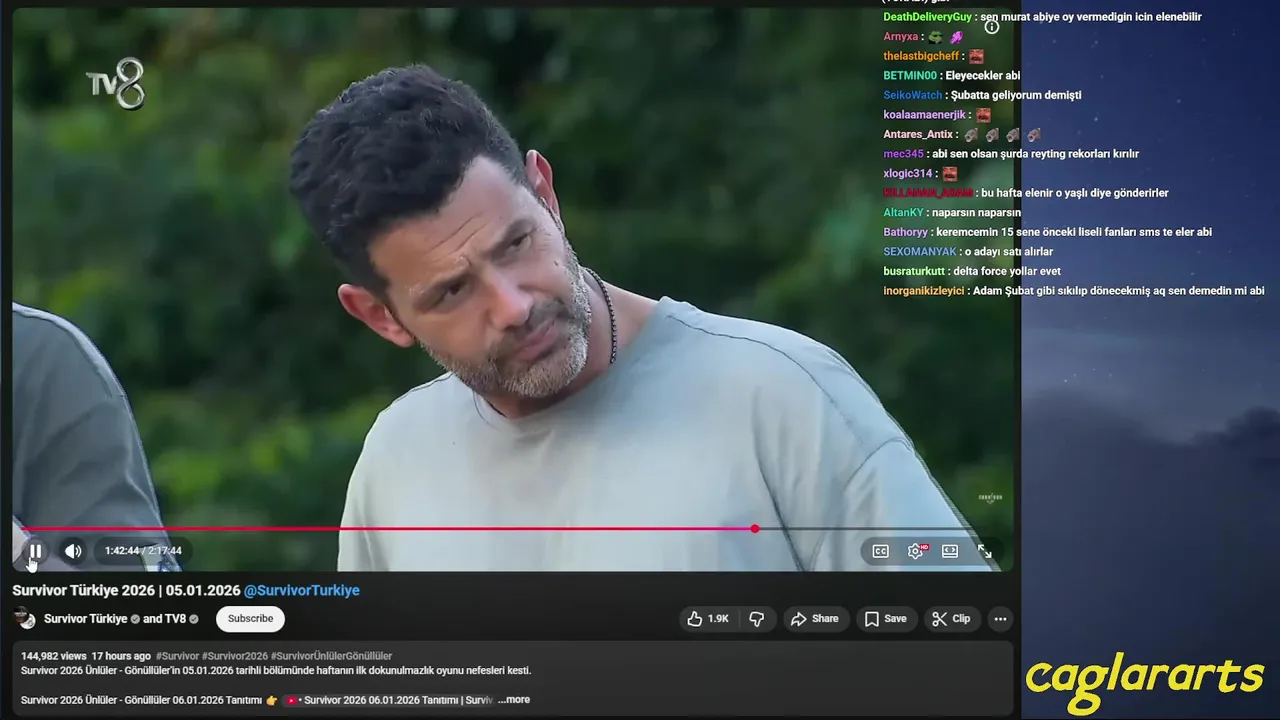Expand the description with ...more

(515, 700)
